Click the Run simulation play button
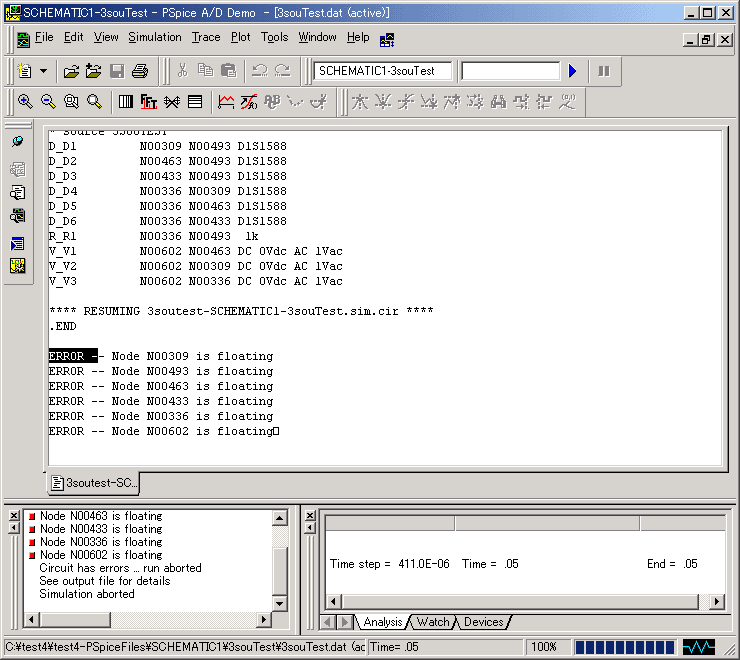 [x=573, y=71]
